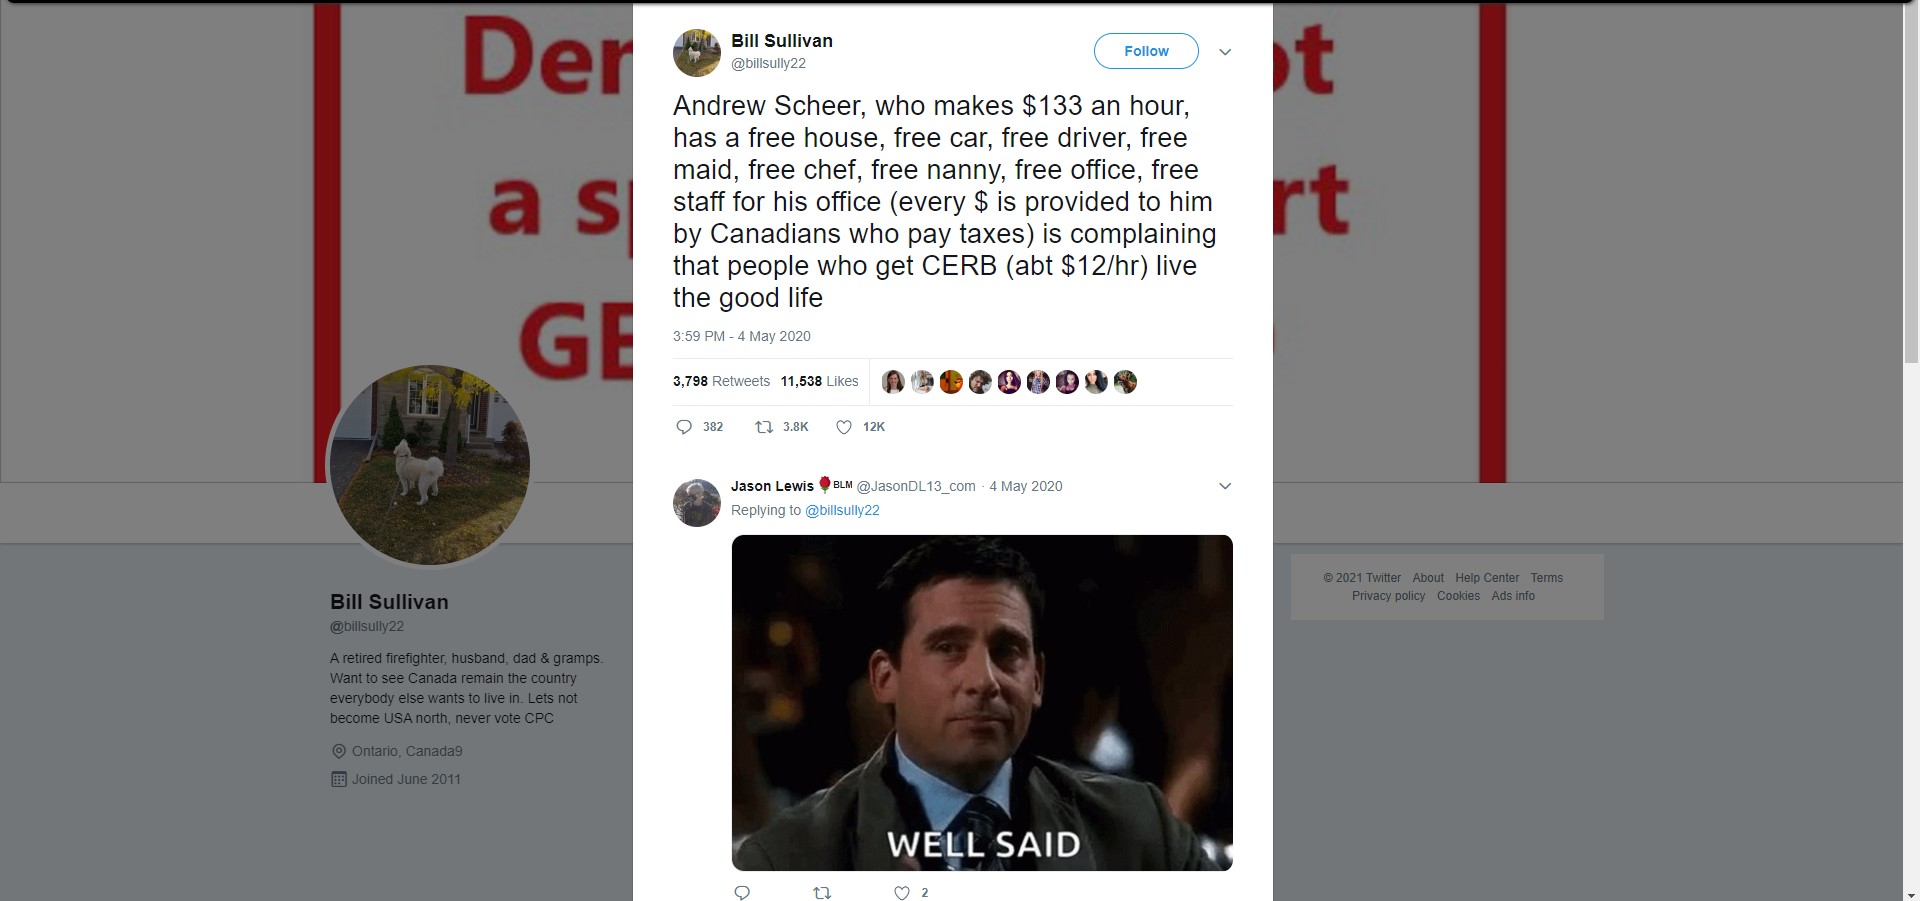Retweet the Andrew Scheer tweet

[x=765, y=427]
